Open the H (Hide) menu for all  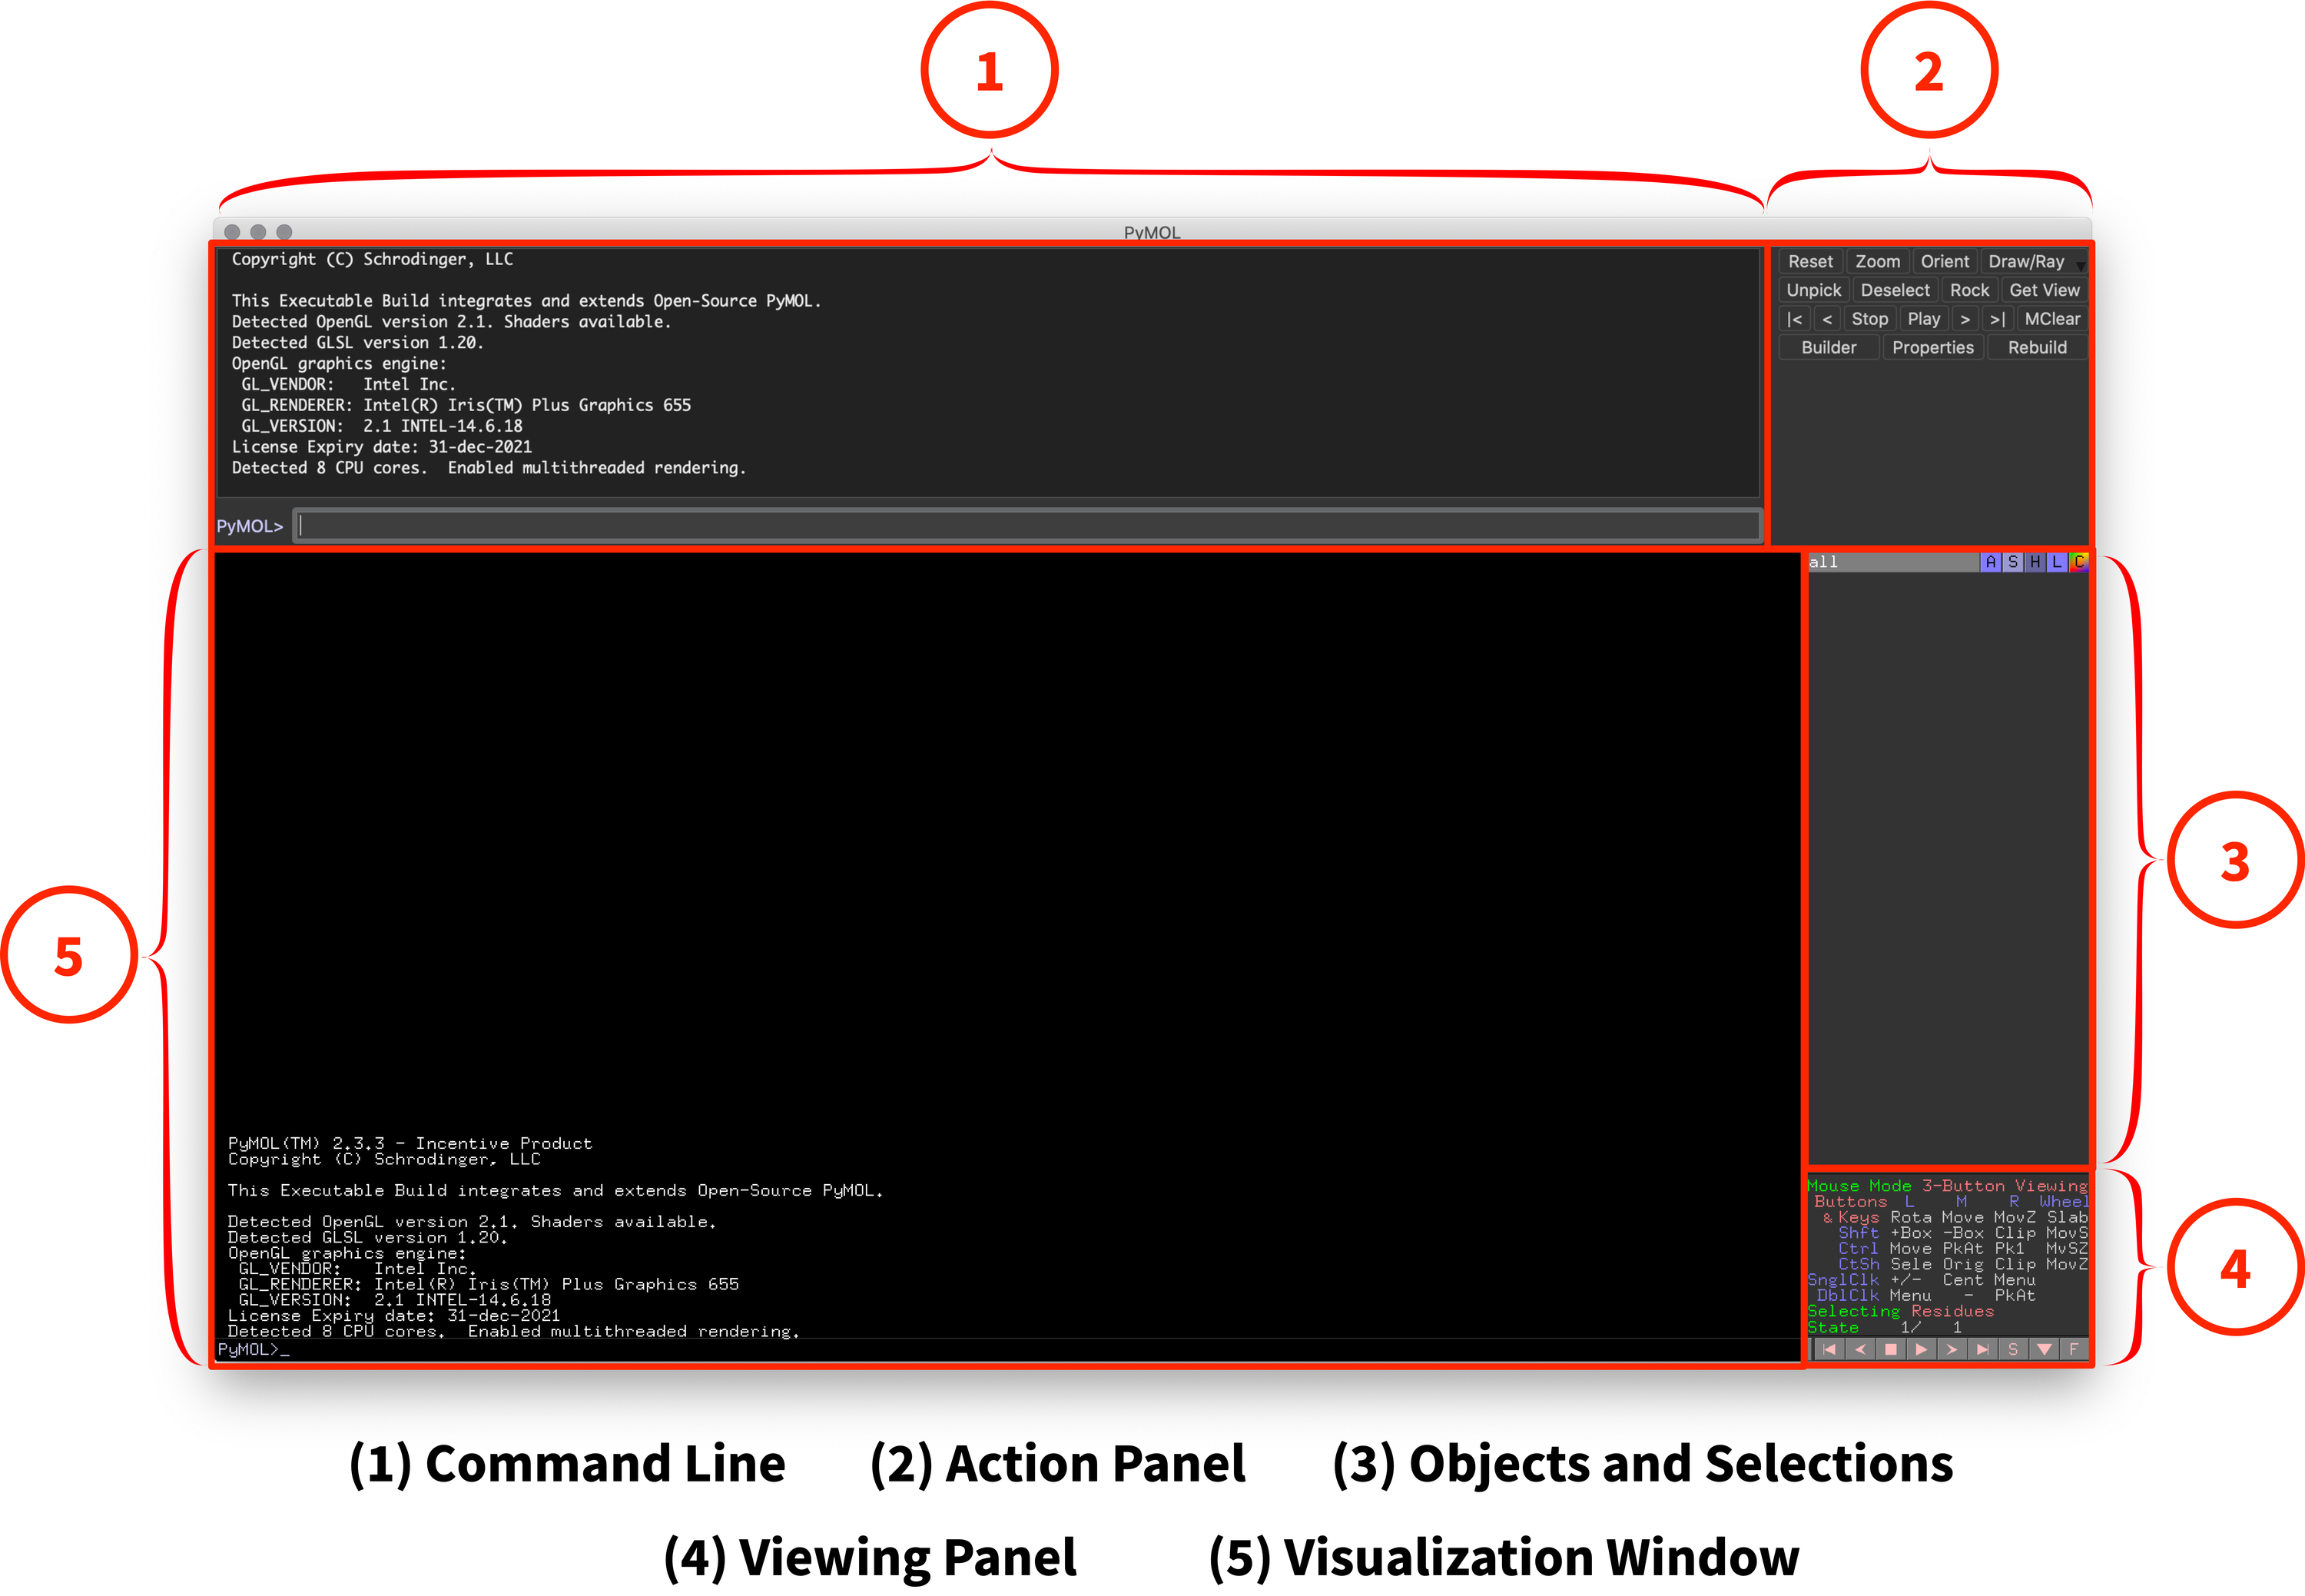click(2034, 562)
